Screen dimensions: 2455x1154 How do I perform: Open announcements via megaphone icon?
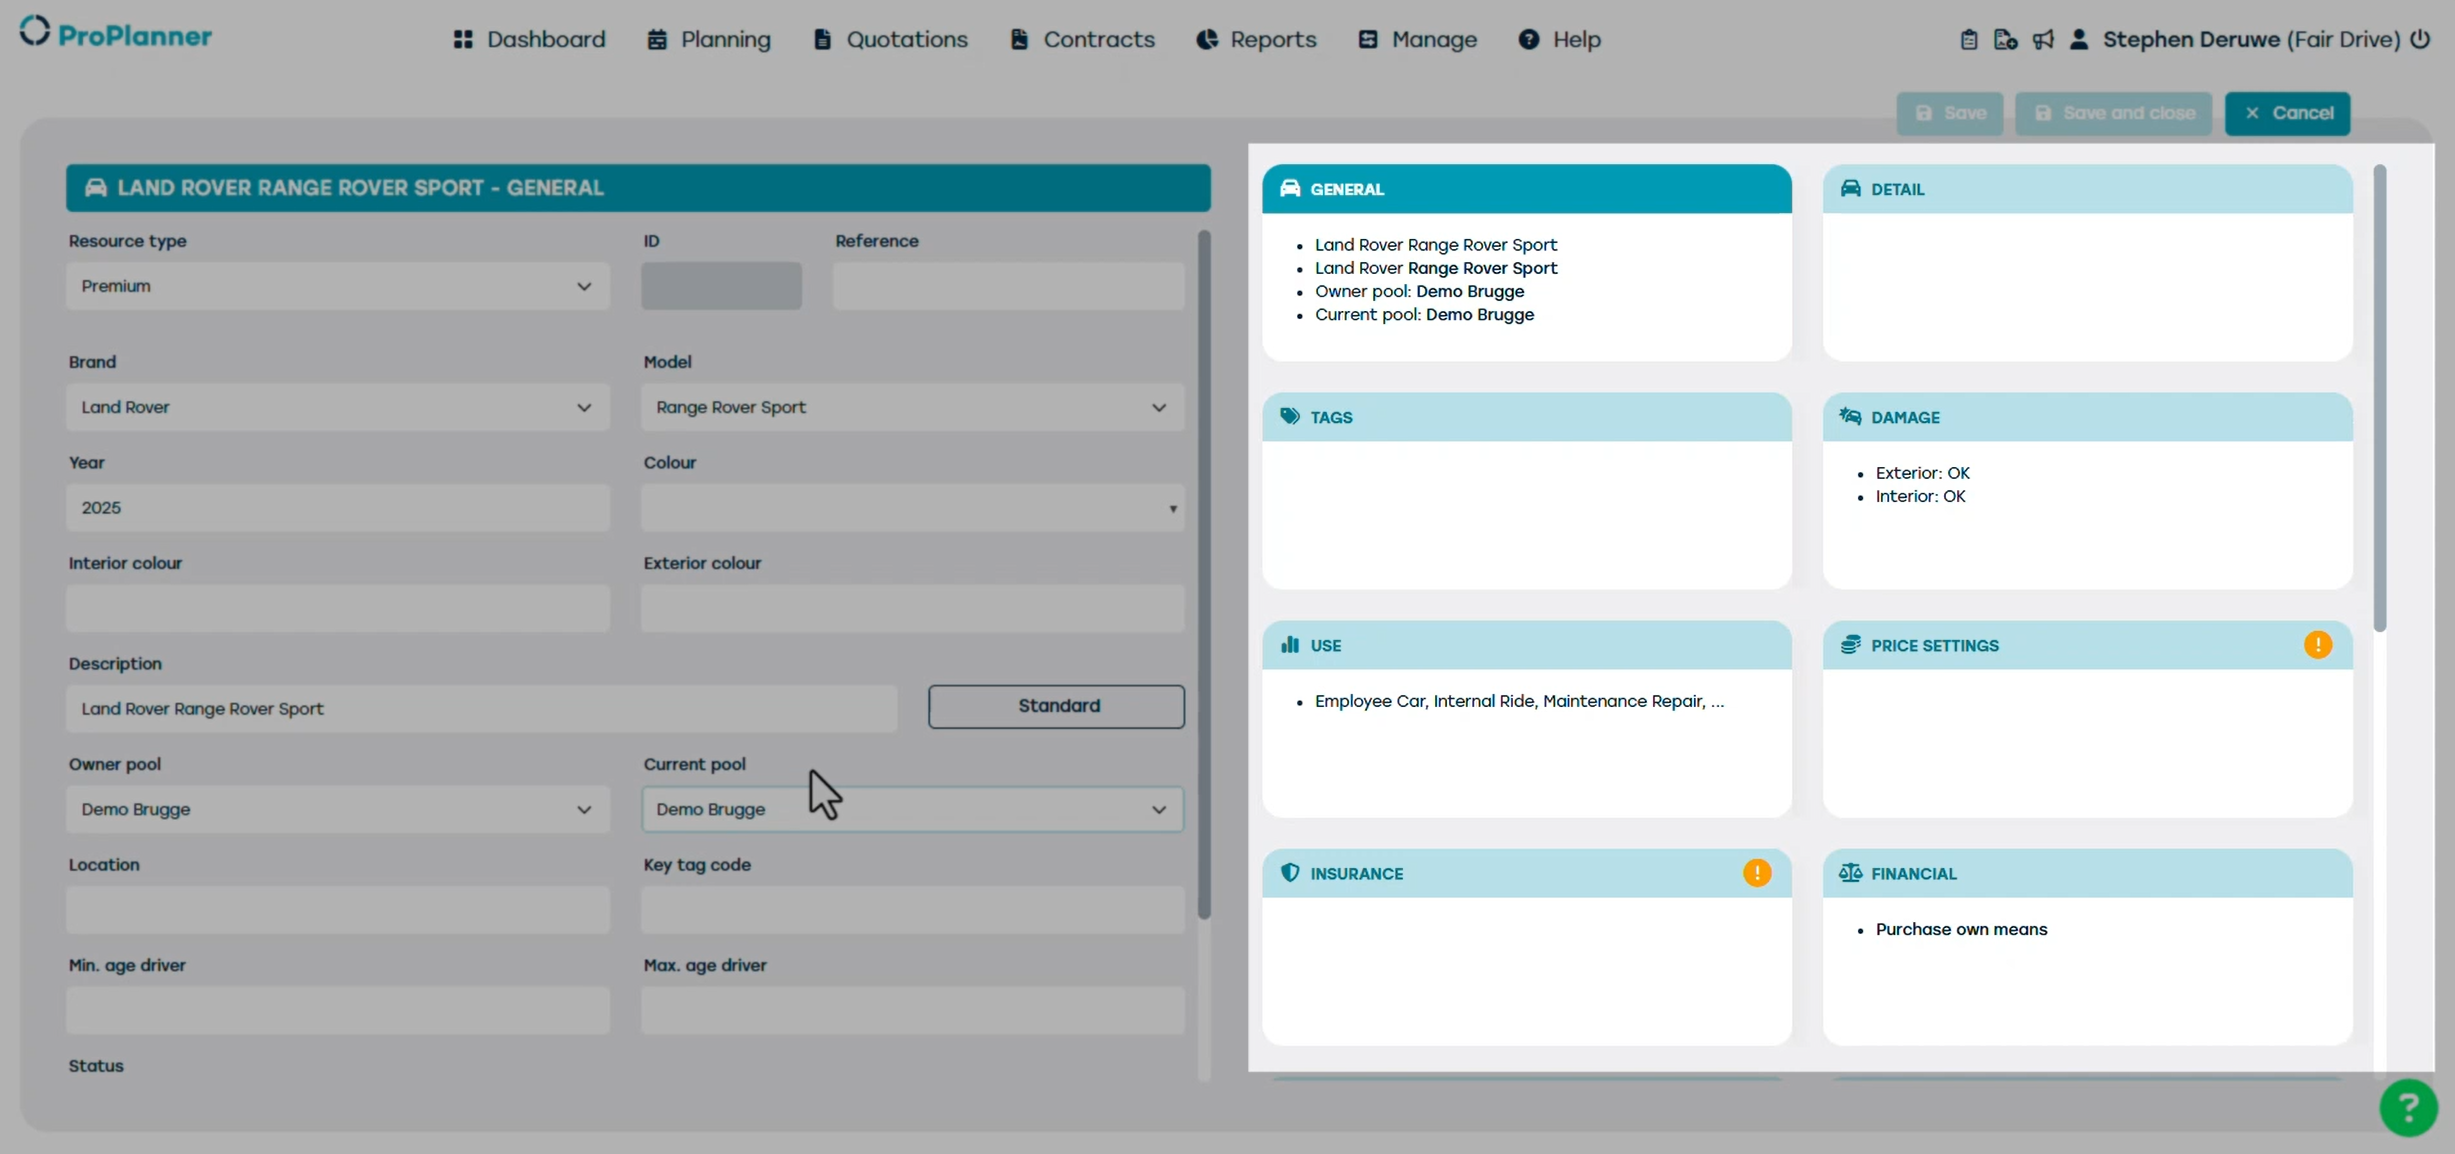click(2043, 40)
